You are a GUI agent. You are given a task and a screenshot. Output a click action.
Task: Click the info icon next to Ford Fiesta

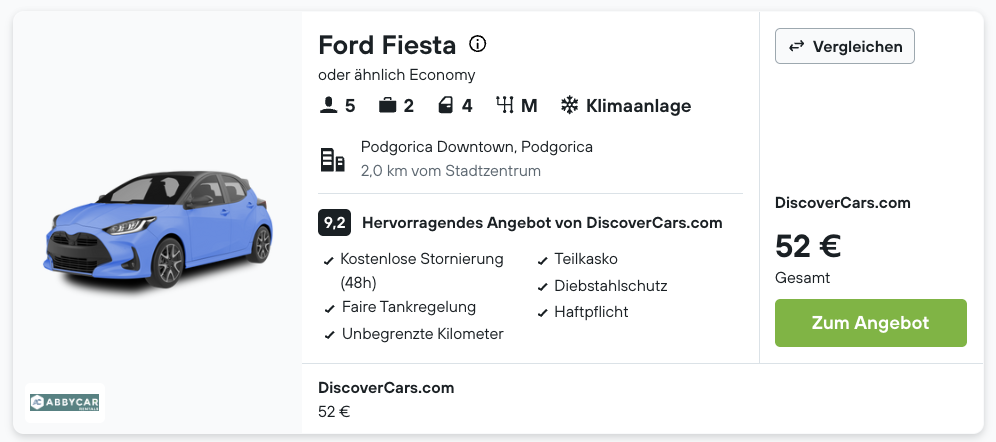pyautogui.click(x=477, y=44)
